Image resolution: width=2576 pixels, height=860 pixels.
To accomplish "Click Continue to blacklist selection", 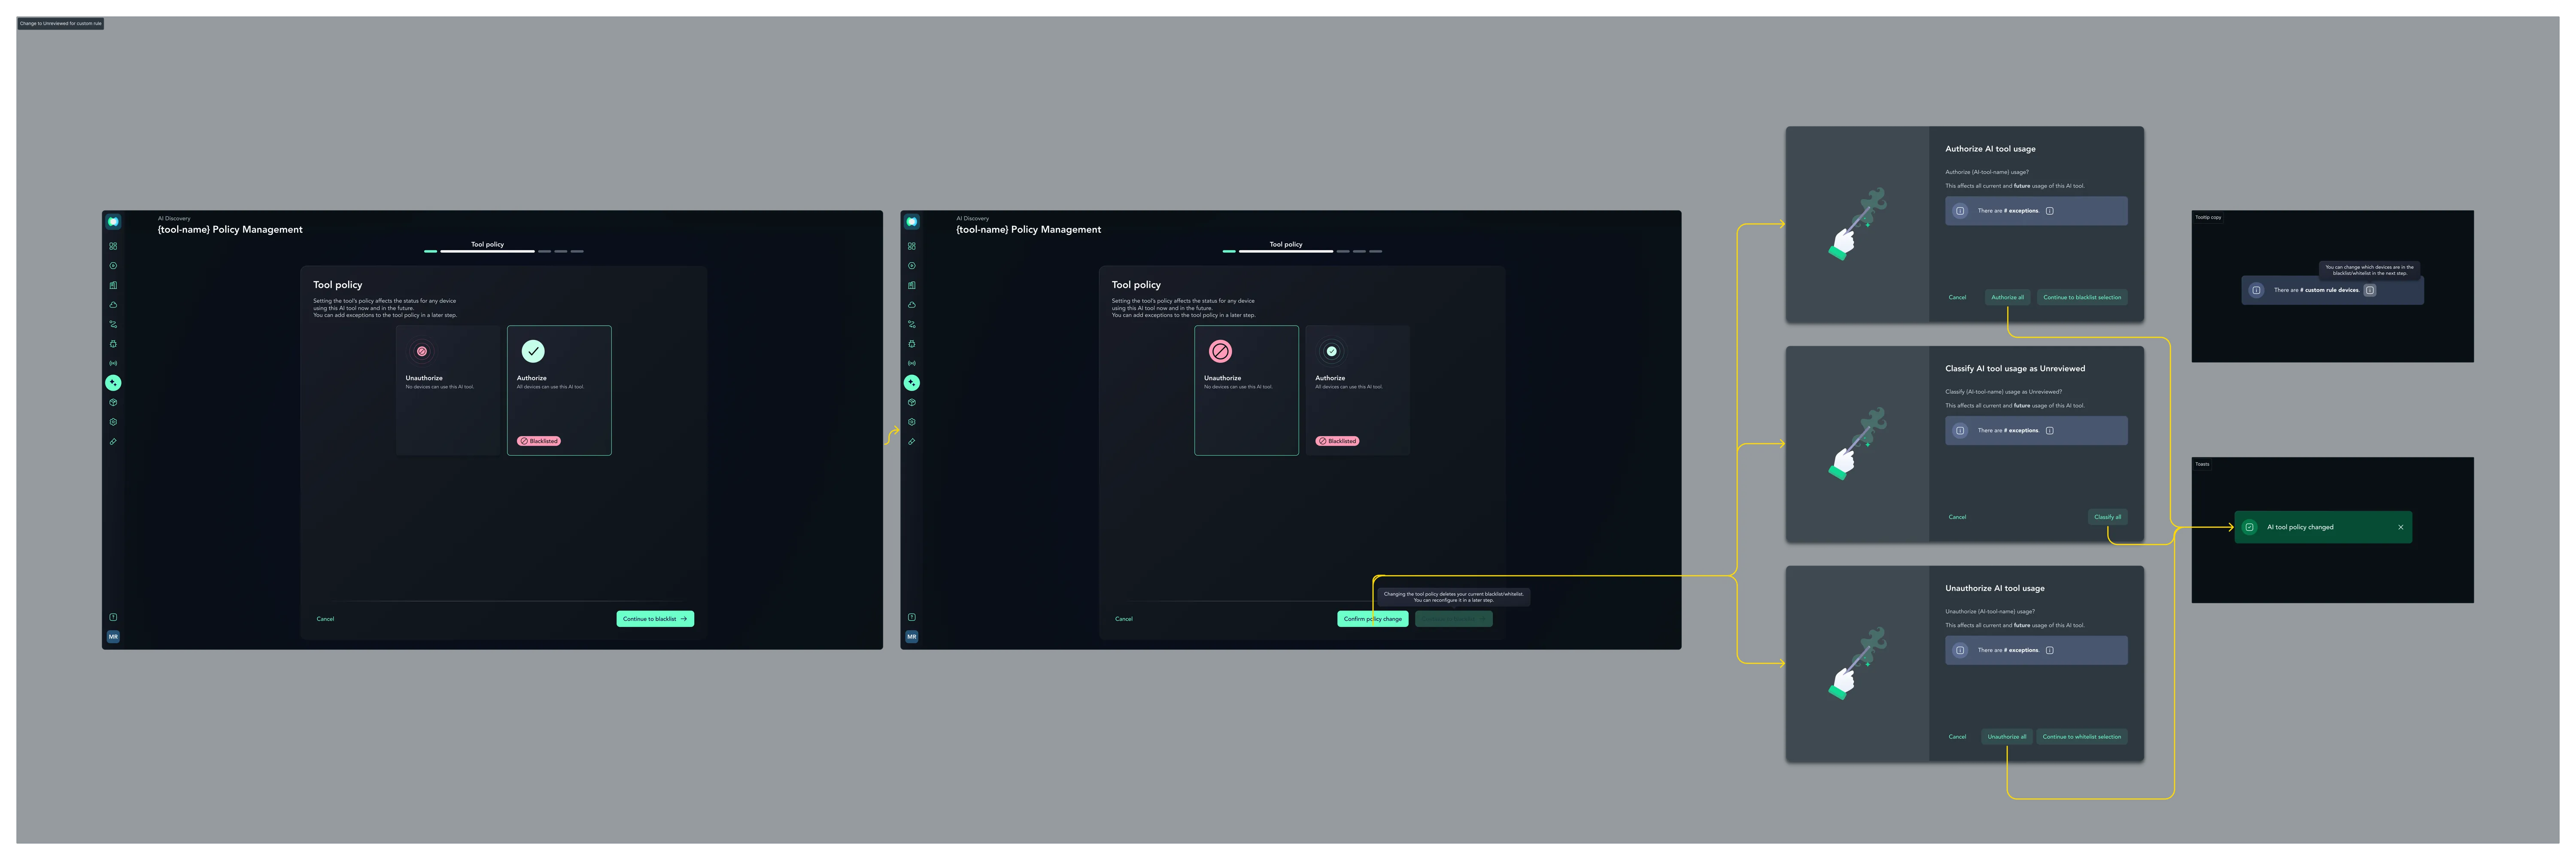I will (x=2082, y=297).
